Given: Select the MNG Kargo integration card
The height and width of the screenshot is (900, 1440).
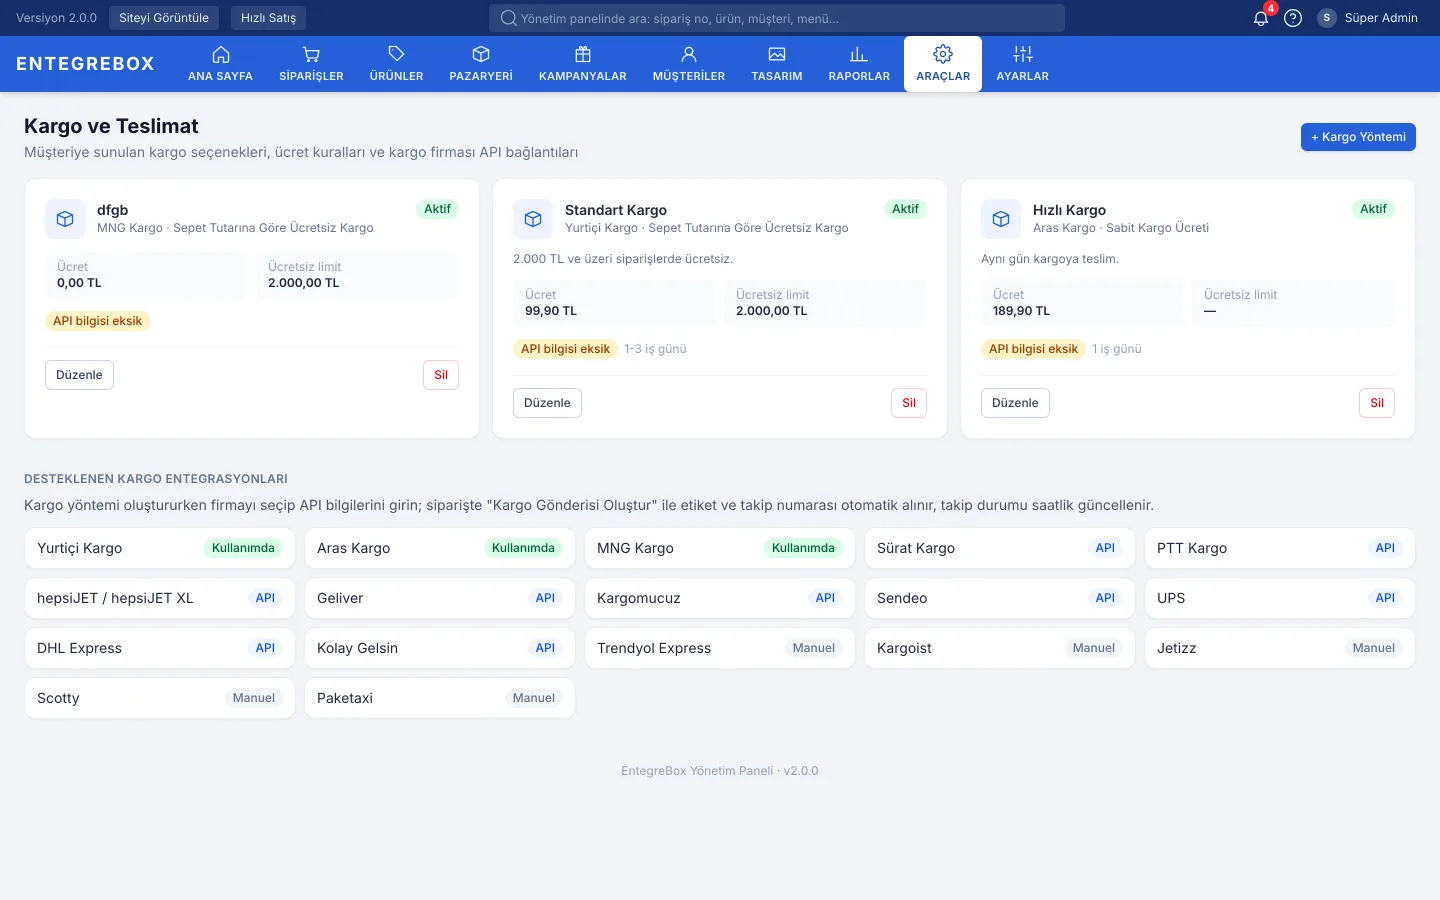Looking at the screenshot, I should click(x=720, y=548).
